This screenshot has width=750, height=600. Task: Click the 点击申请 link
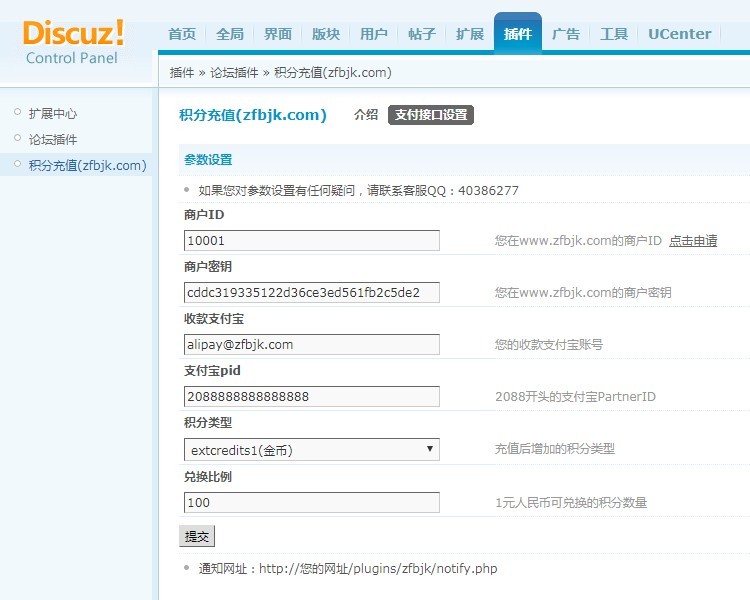click(693, 241)
